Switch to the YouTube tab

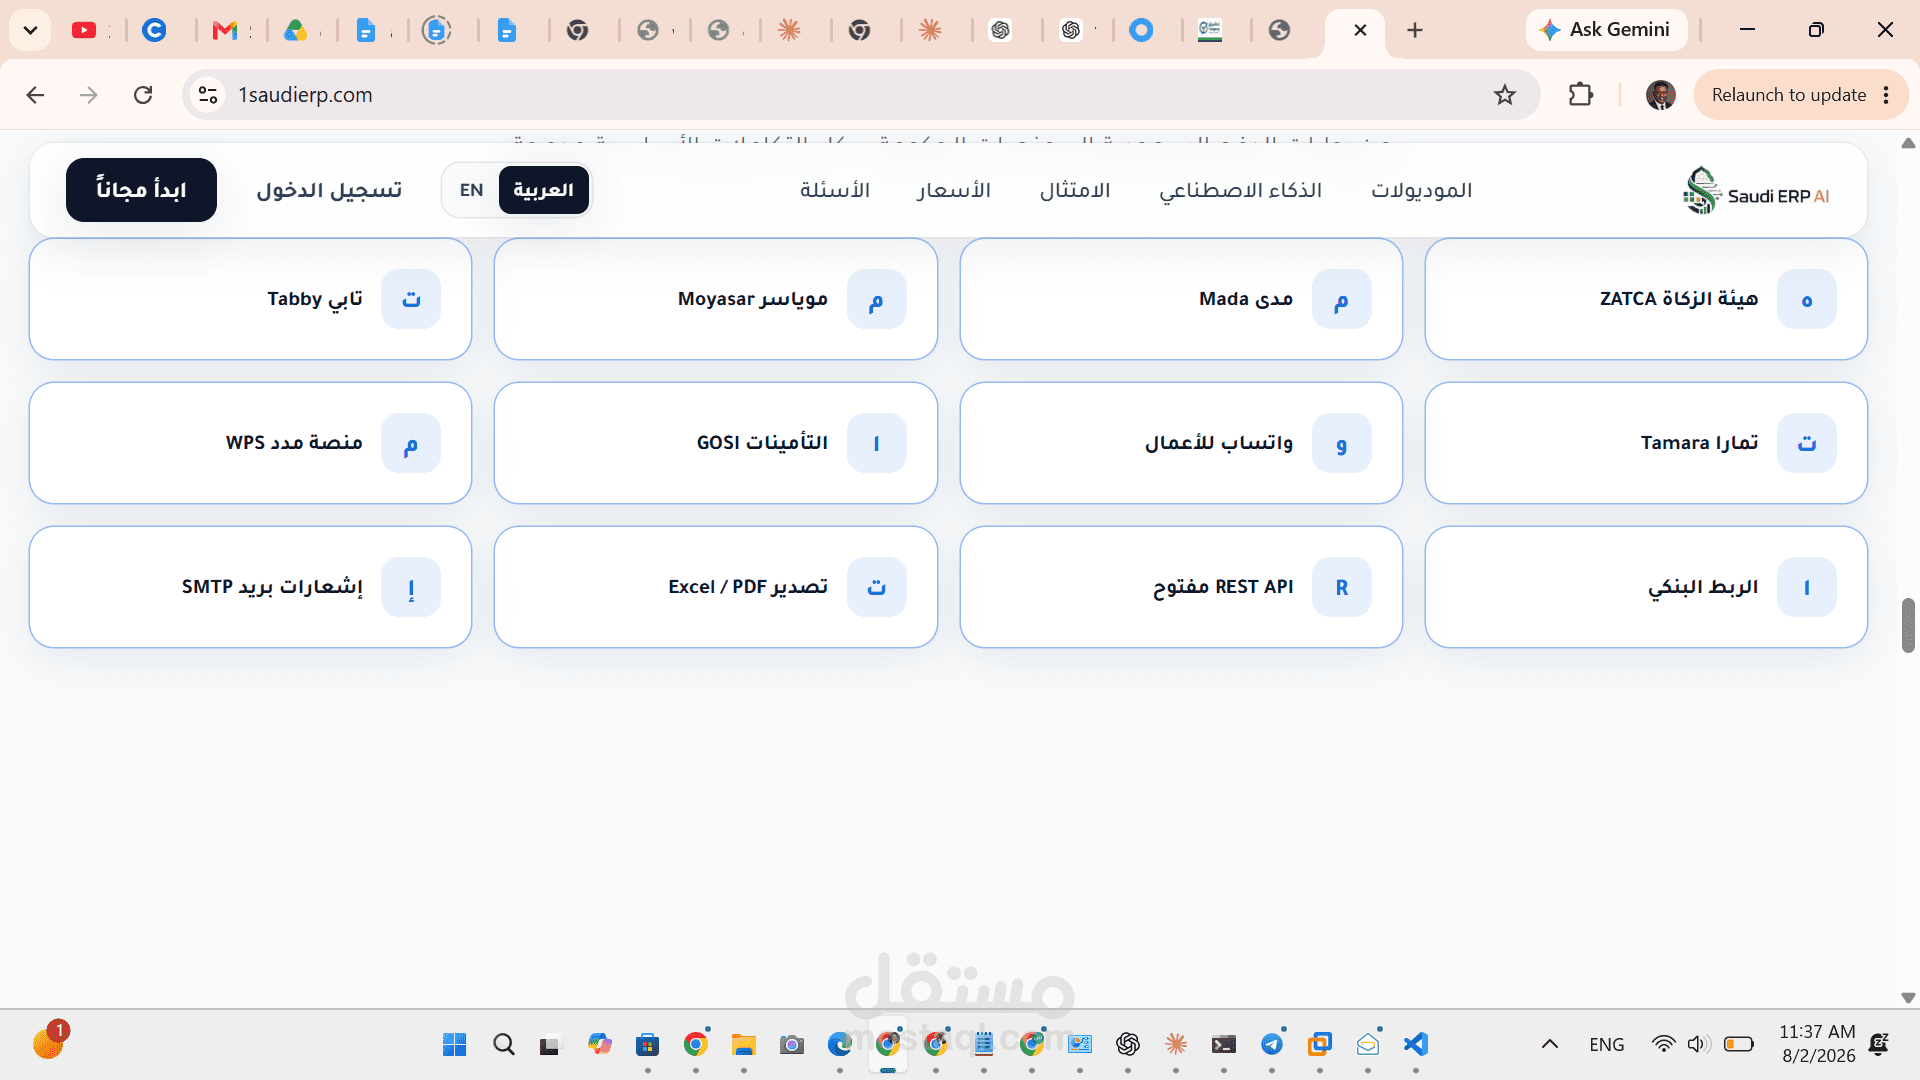click(84, 30)
